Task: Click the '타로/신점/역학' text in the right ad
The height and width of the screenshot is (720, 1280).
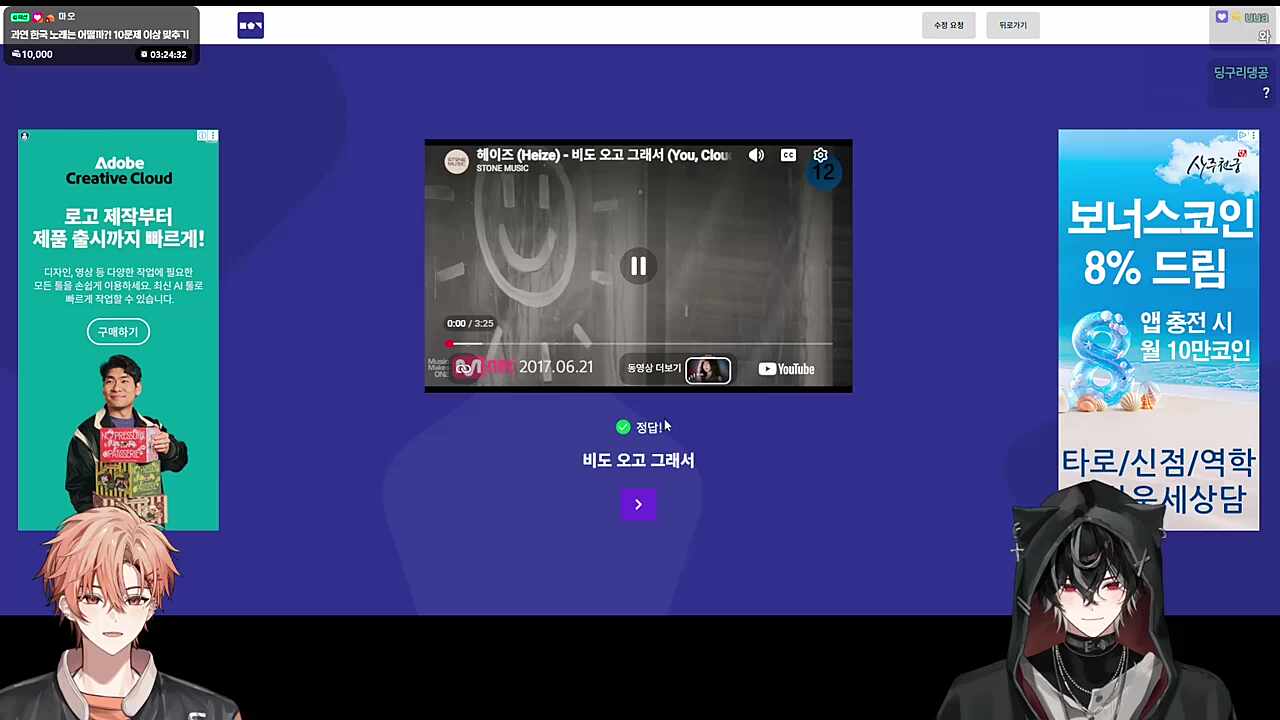Action: 1158,463
